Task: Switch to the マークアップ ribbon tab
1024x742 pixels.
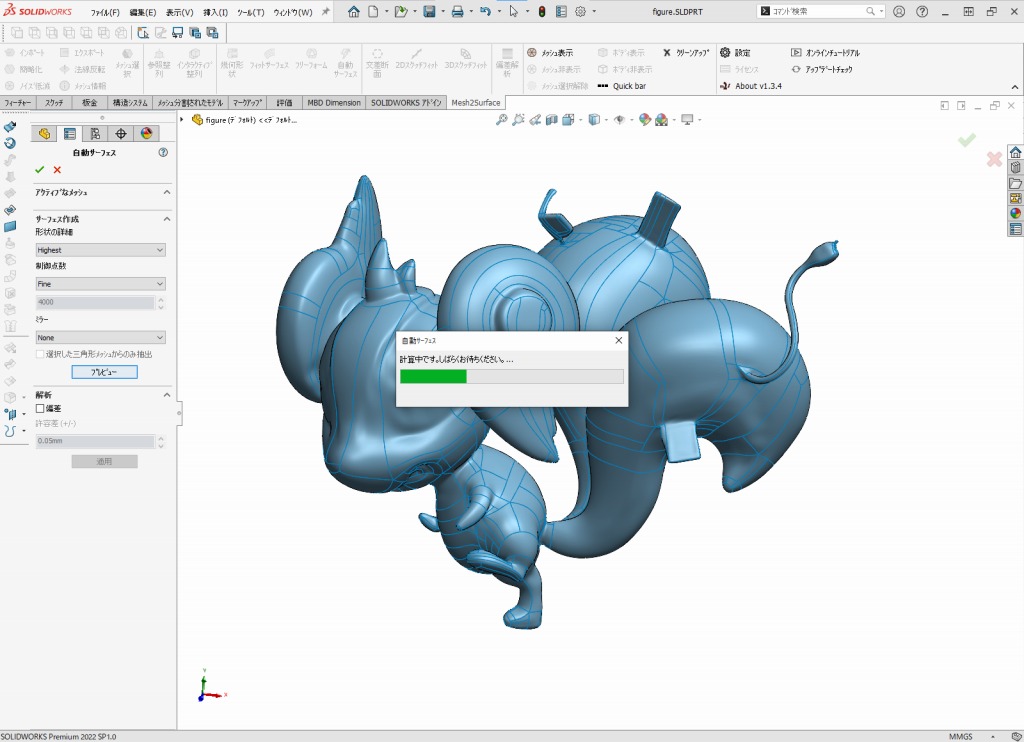Action: 248,103
